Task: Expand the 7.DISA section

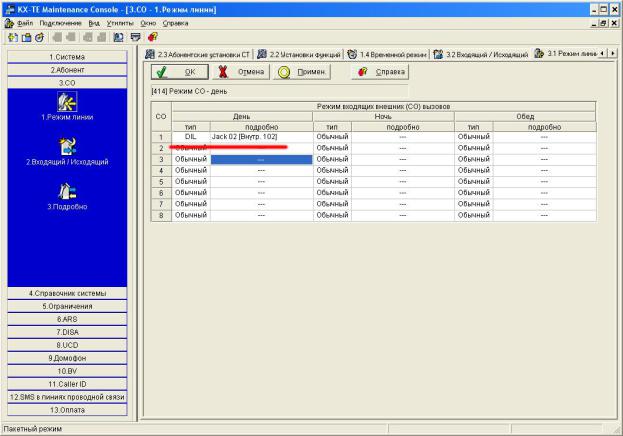Action: coord(67,332)
